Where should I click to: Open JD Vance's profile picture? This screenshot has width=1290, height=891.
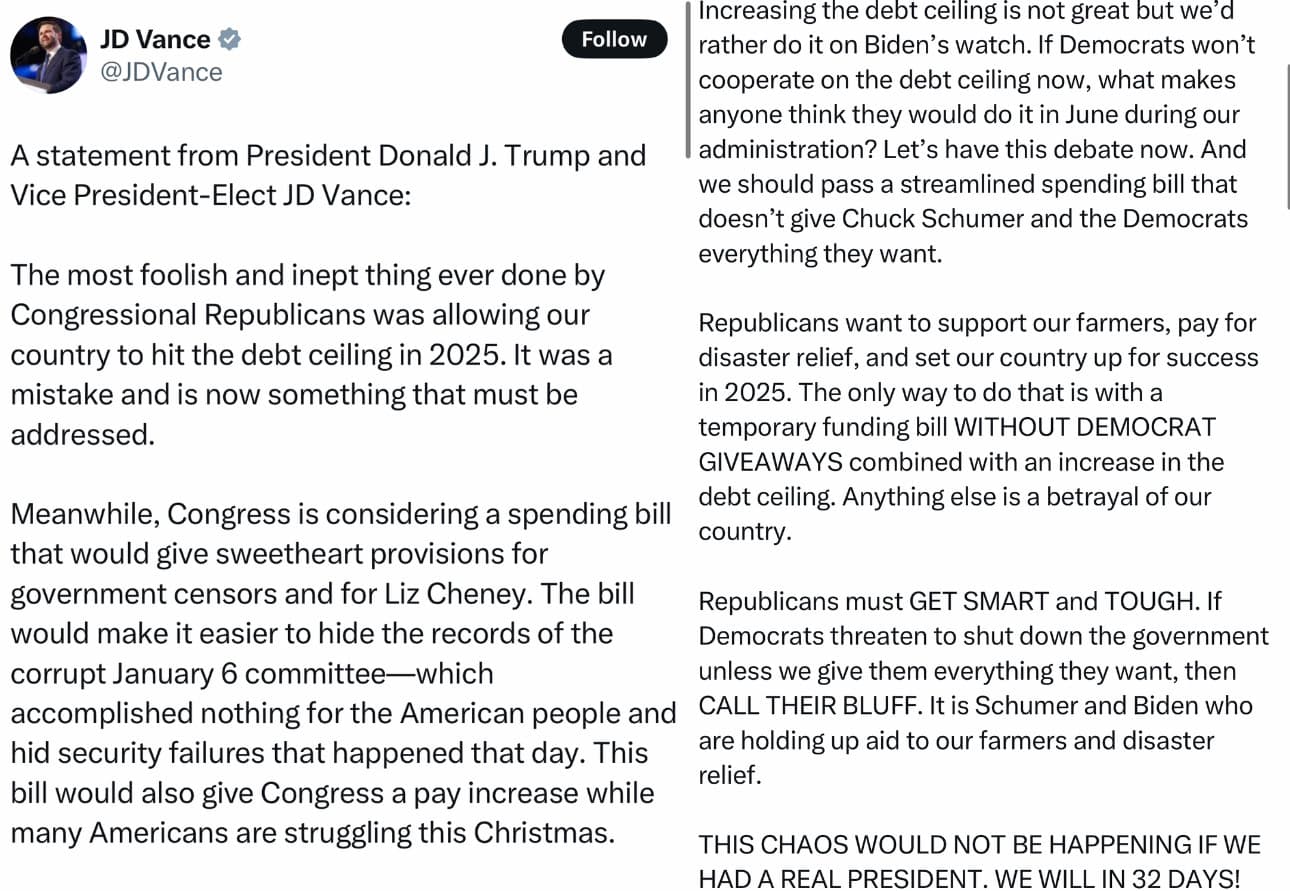click(x=48, y=55)
